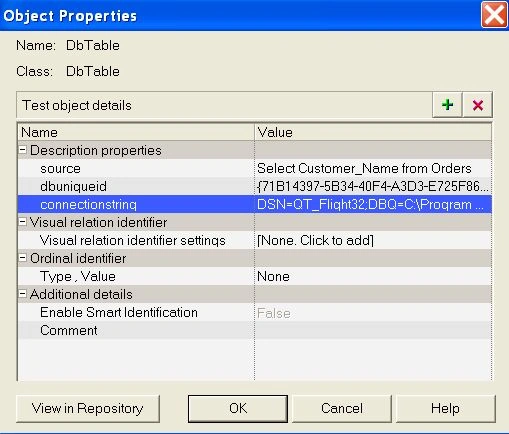Click the Name column header
Screen dimensions: 509x434
(x=136, y=132)
